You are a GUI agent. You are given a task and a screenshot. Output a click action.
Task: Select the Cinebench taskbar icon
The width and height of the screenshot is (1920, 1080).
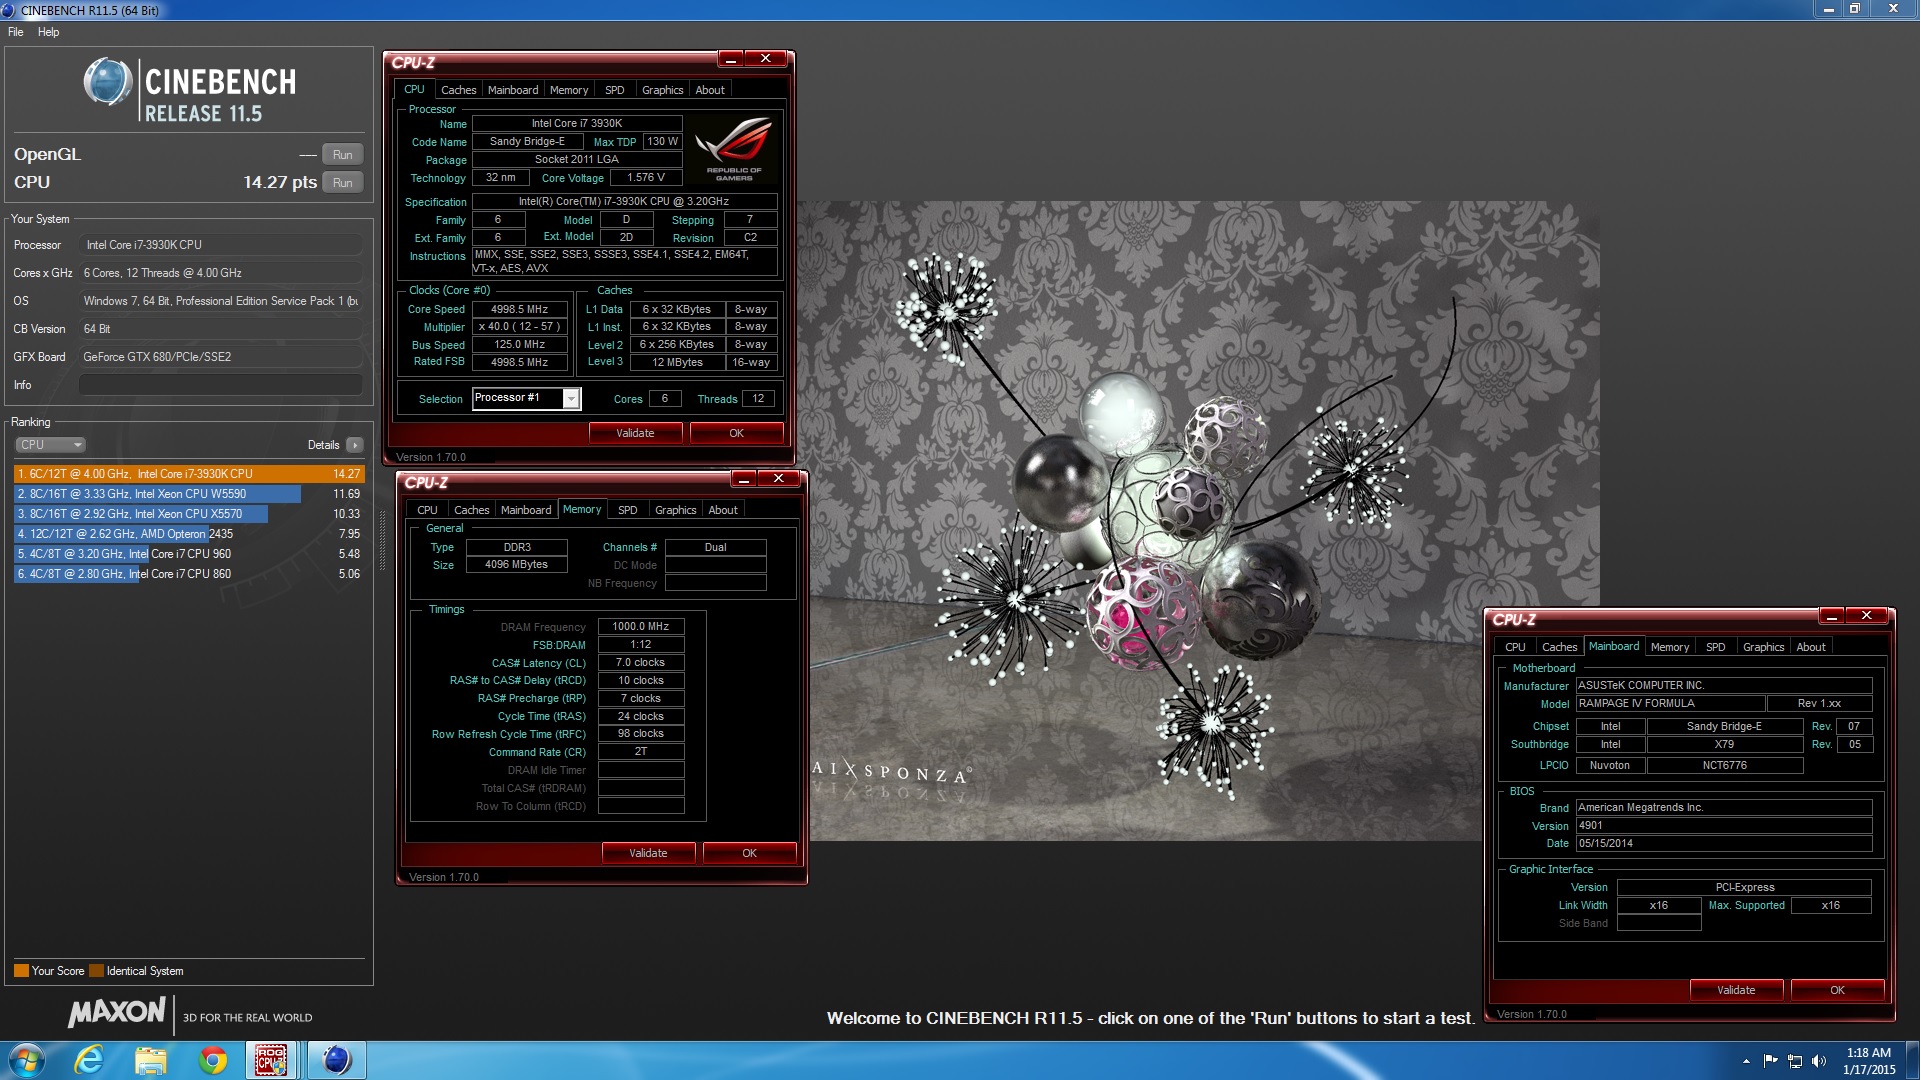point(337,1060)
